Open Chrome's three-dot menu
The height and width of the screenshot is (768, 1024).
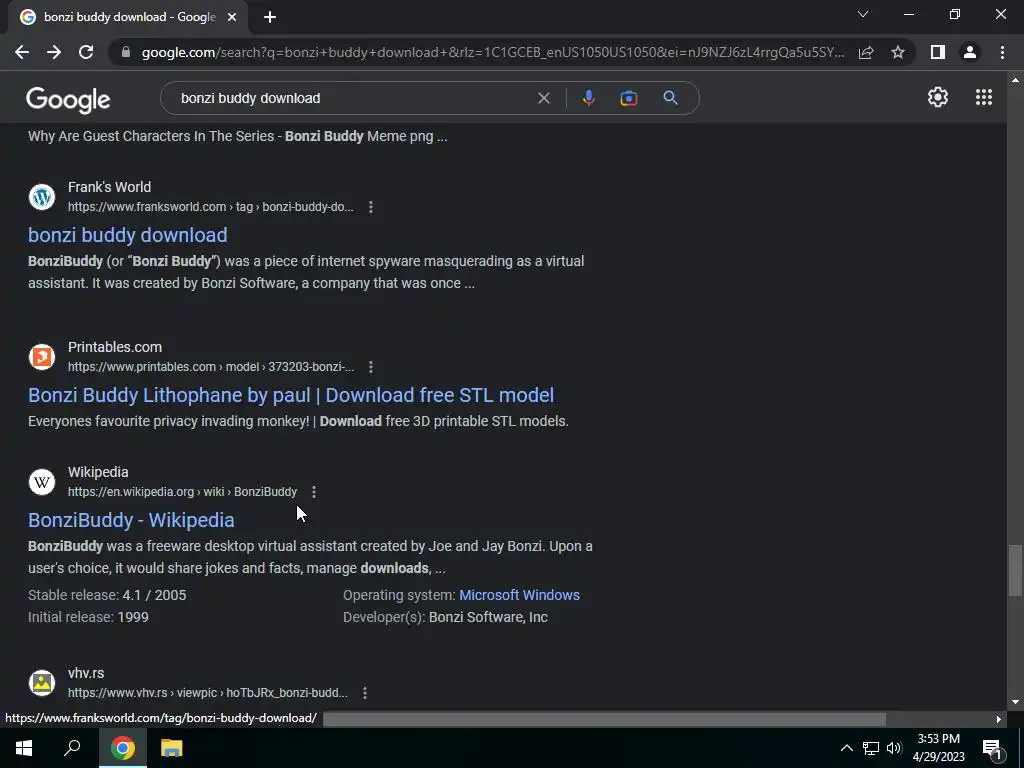[x=1002, y=52]
